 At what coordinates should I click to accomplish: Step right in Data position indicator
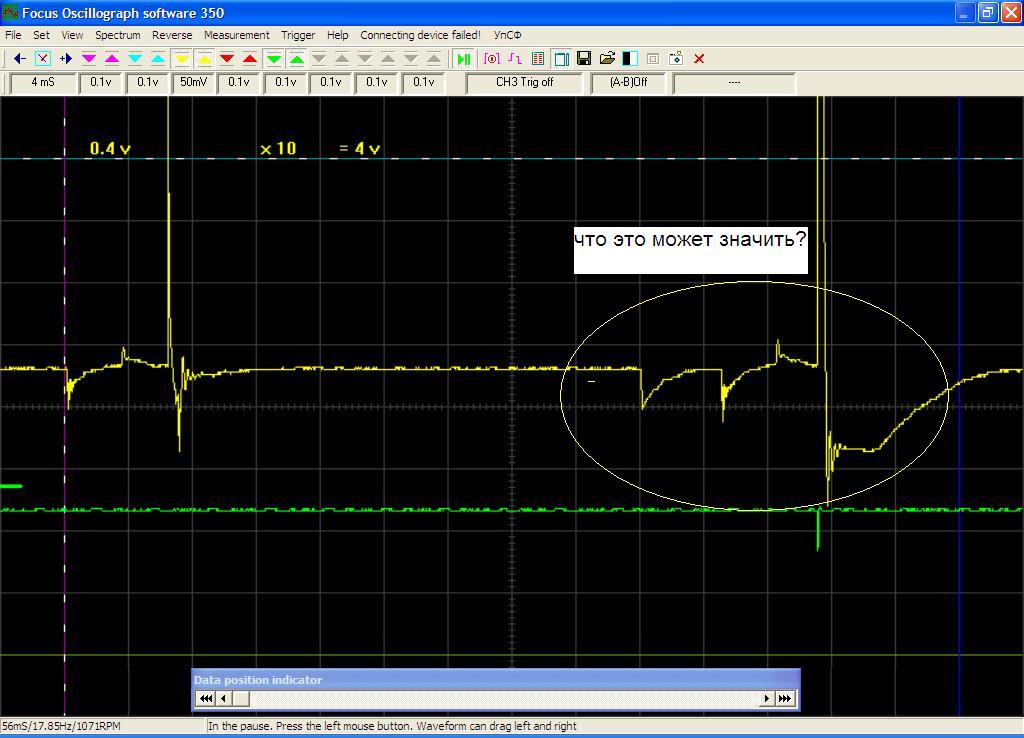(767, 699)
